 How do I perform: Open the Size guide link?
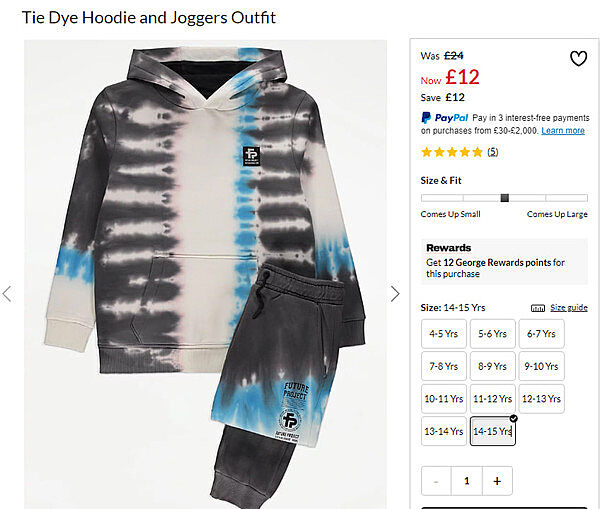569,308
